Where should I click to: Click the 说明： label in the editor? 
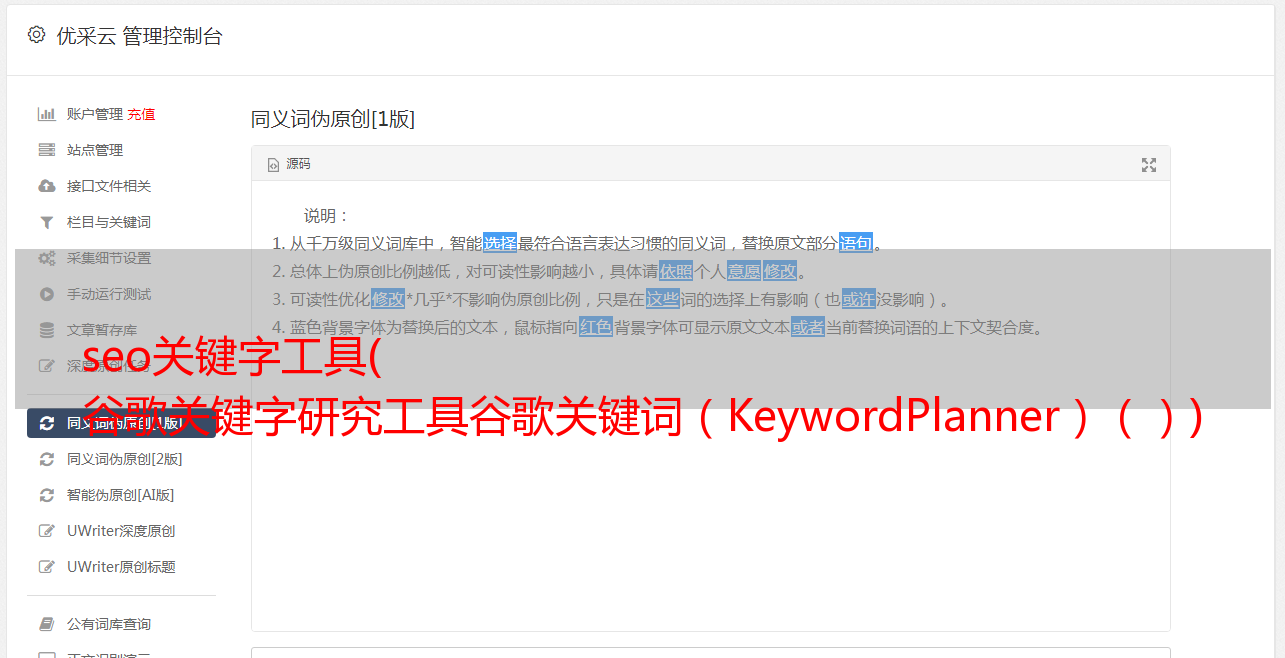click(327, 216)
